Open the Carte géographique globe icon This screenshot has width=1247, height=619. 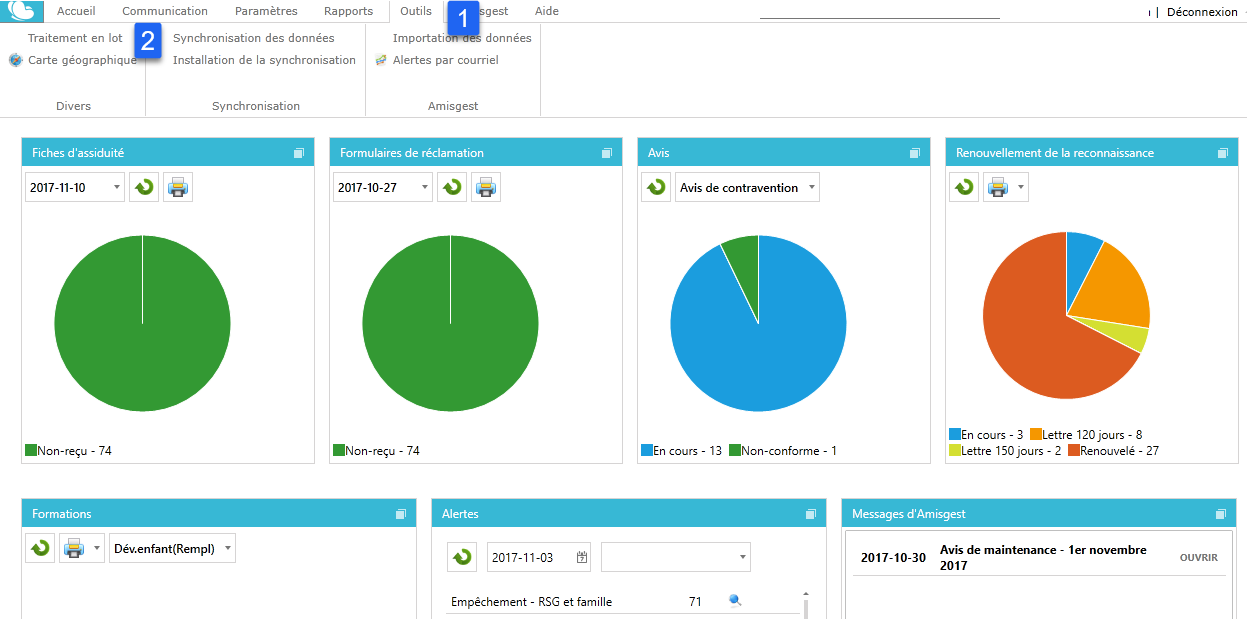(15, 60)
